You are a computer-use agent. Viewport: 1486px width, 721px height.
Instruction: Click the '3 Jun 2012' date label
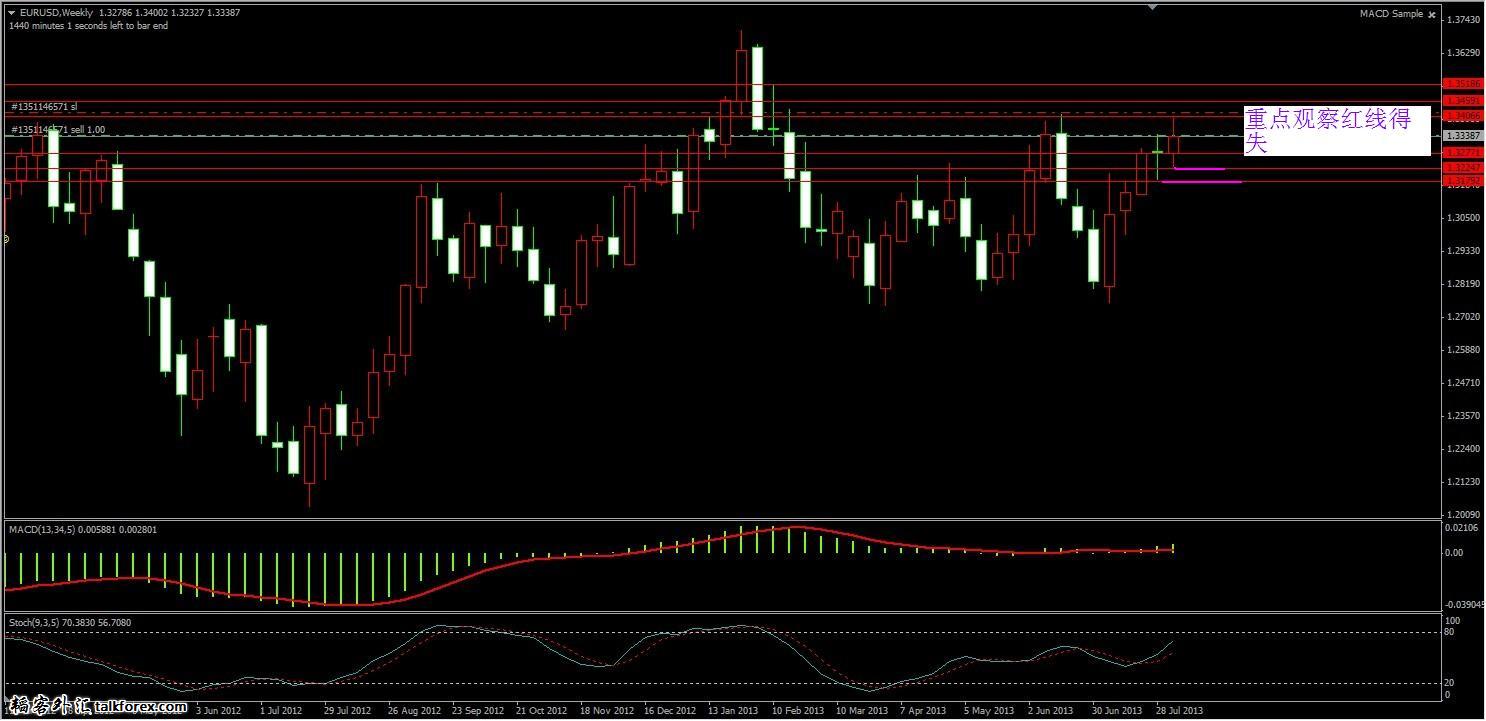tap(218, 711)
